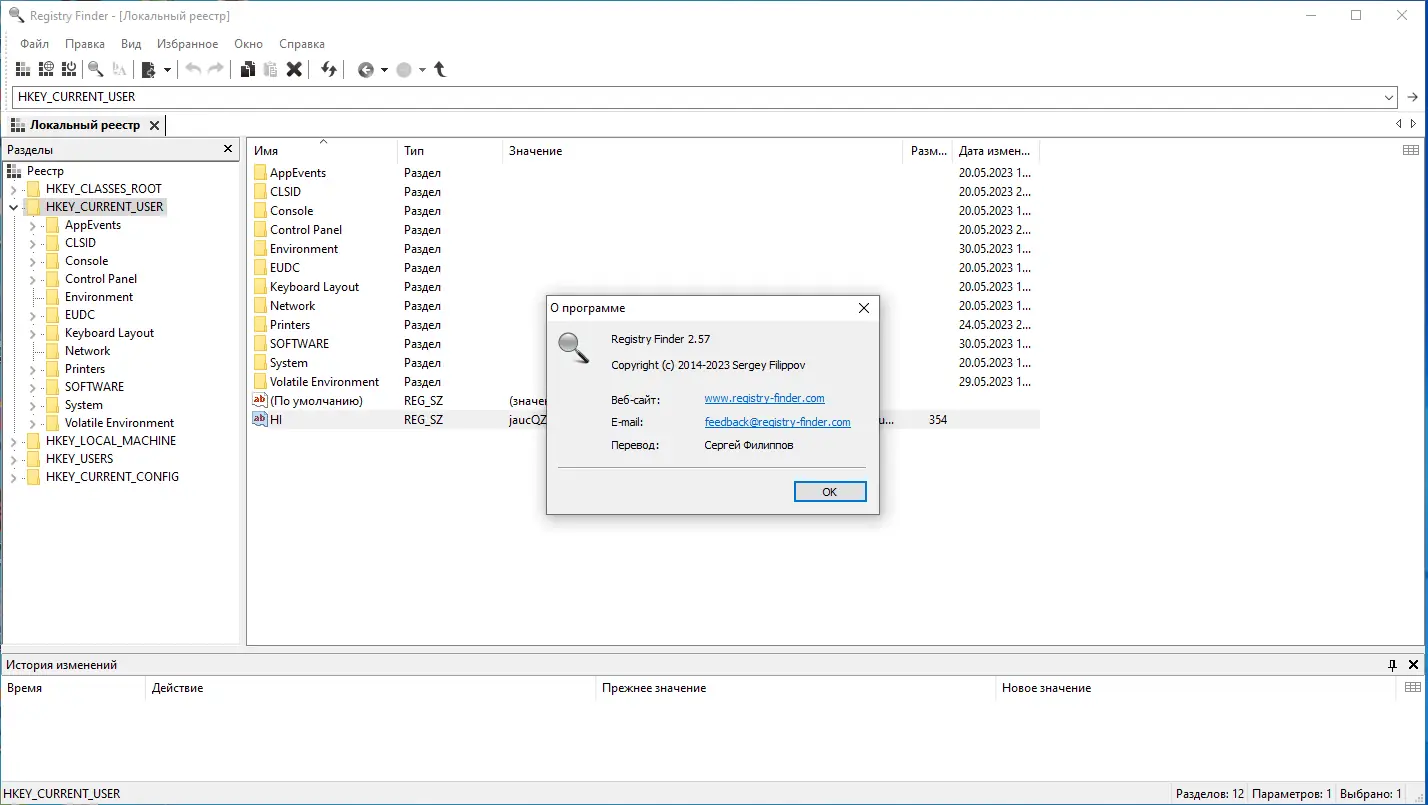
Task: Expand HKEY_USERS in the tree
Action: pos(13,459)
